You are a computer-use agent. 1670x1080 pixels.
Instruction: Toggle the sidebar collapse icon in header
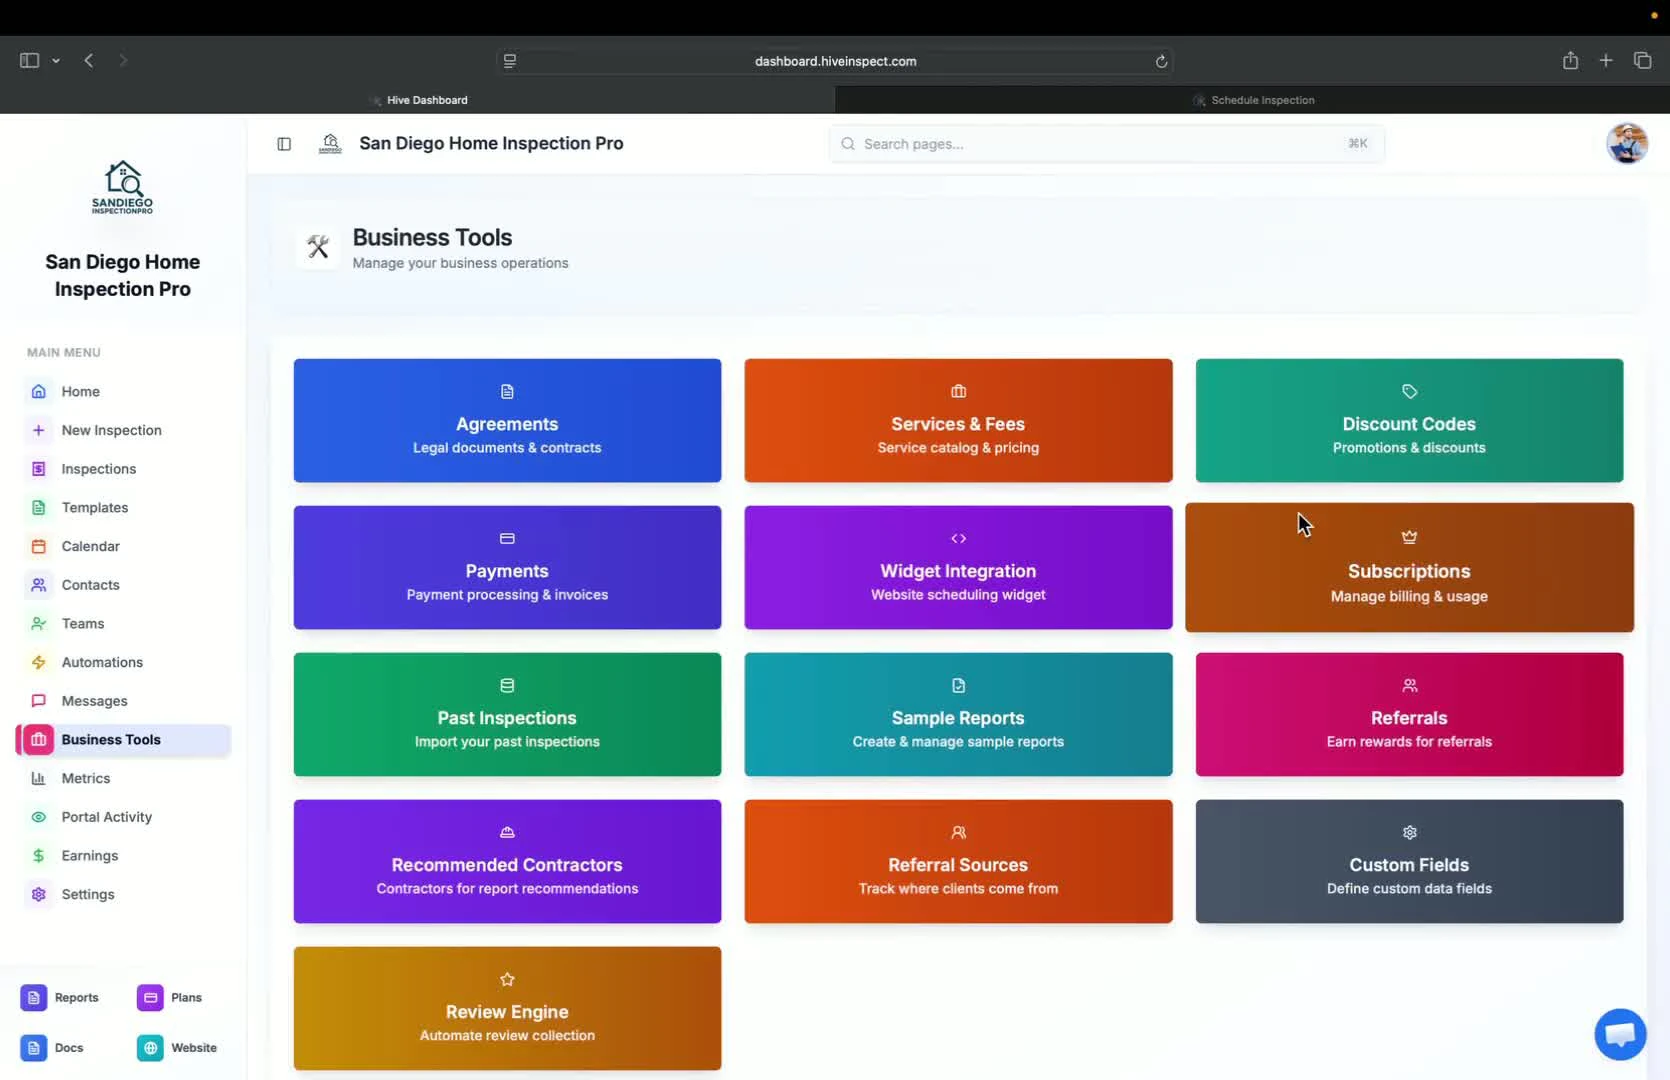tap(284, 144)
